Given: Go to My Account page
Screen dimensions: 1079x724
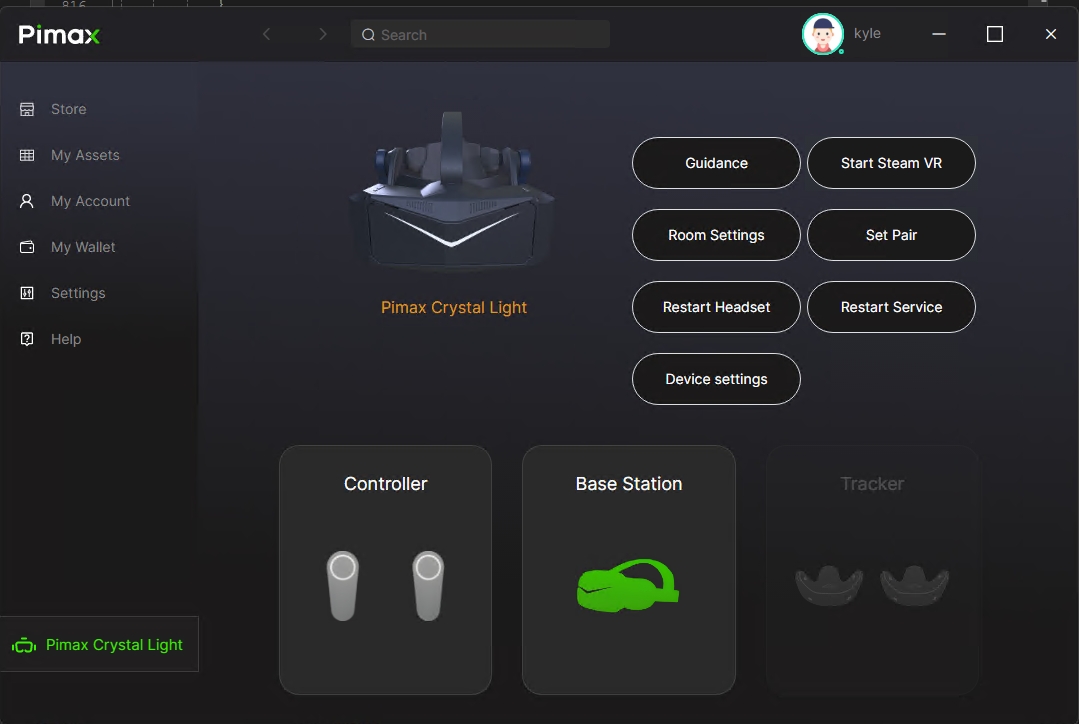Looking at the screenshot, I should [90, 201].
